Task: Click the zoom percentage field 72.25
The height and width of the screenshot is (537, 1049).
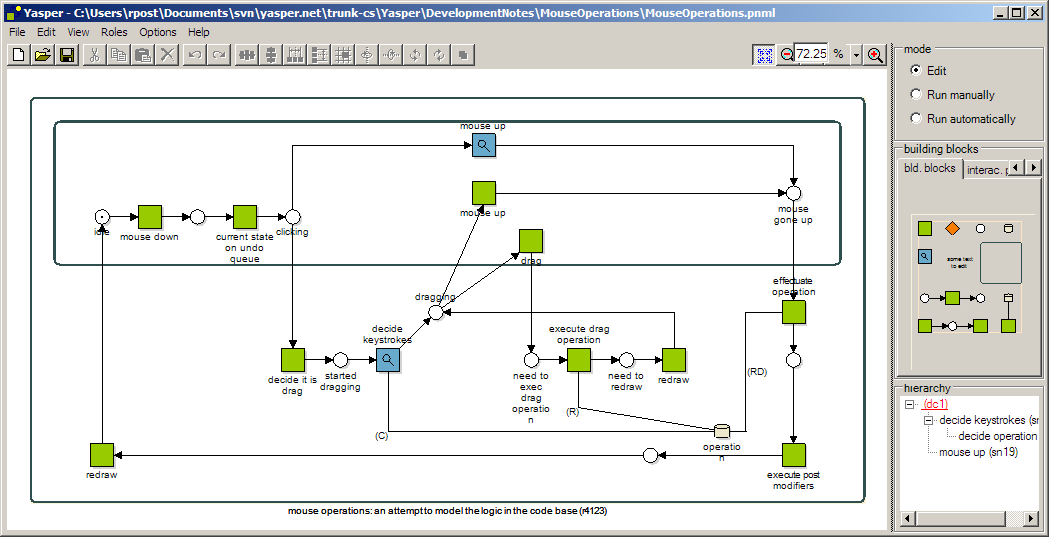Action: [x=812, y=54]
